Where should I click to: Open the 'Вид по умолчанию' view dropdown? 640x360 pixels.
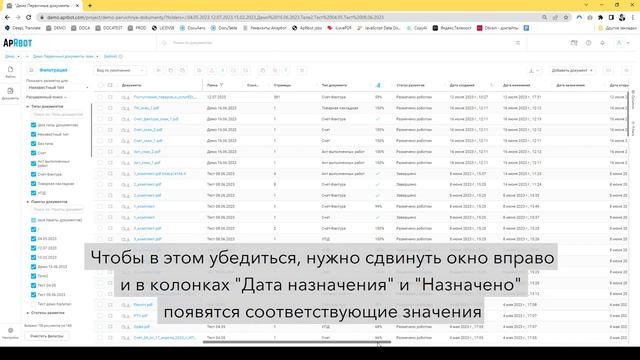(120, 70)
